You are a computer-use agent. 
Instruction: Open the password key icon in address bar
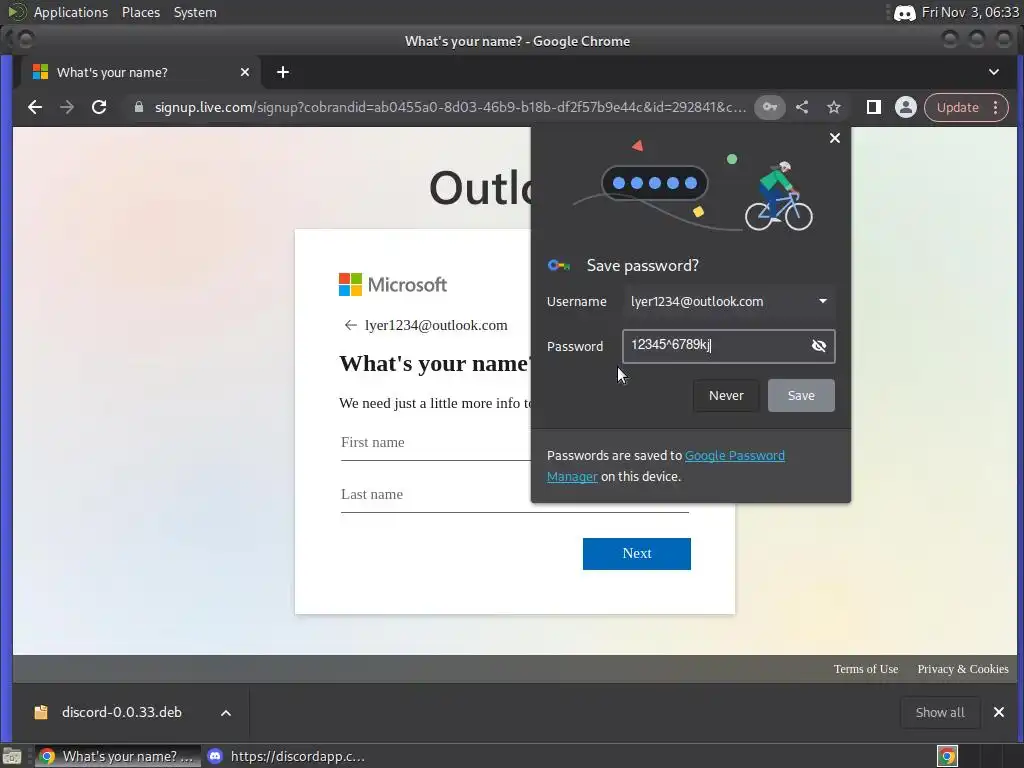770,107
